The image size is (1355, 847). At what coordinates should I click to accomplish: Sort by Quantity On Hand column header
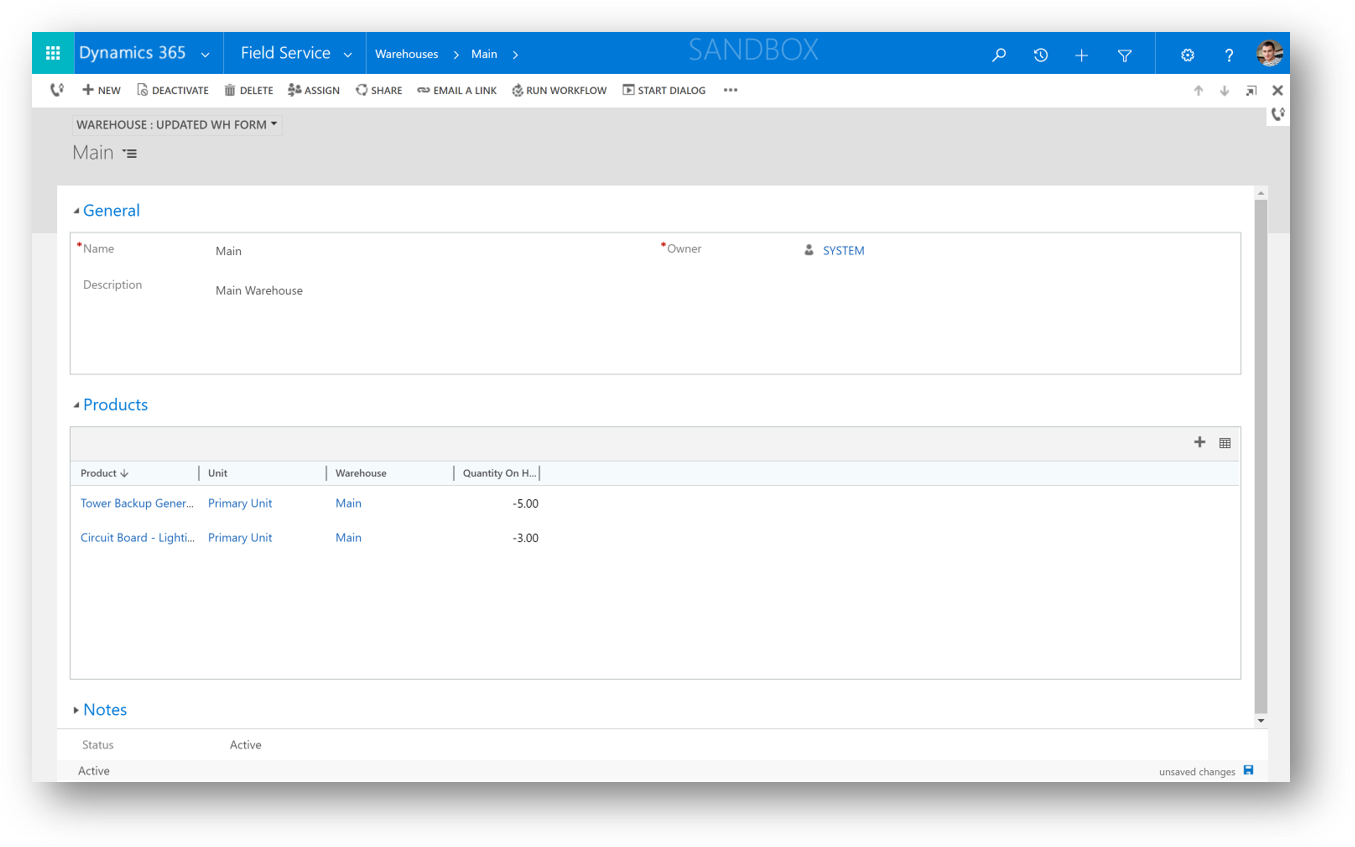coord(500,473)
